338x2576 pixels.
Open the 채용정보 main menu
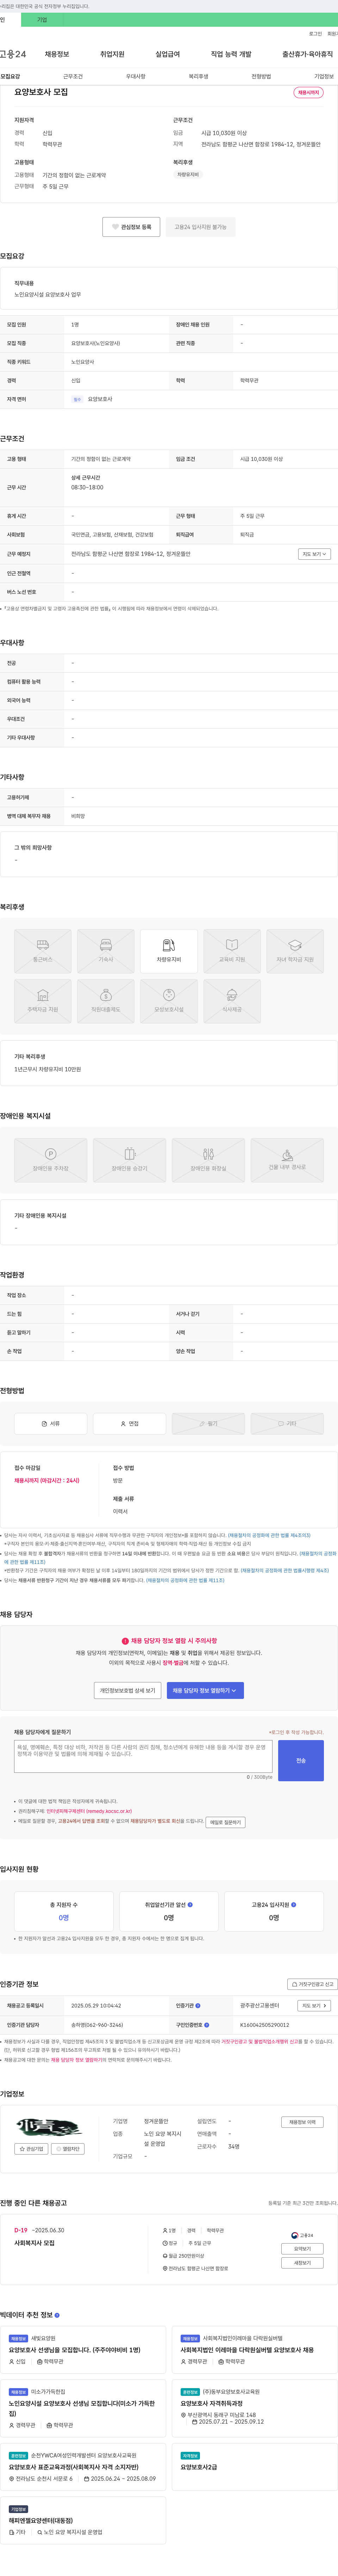pos(57,54)
